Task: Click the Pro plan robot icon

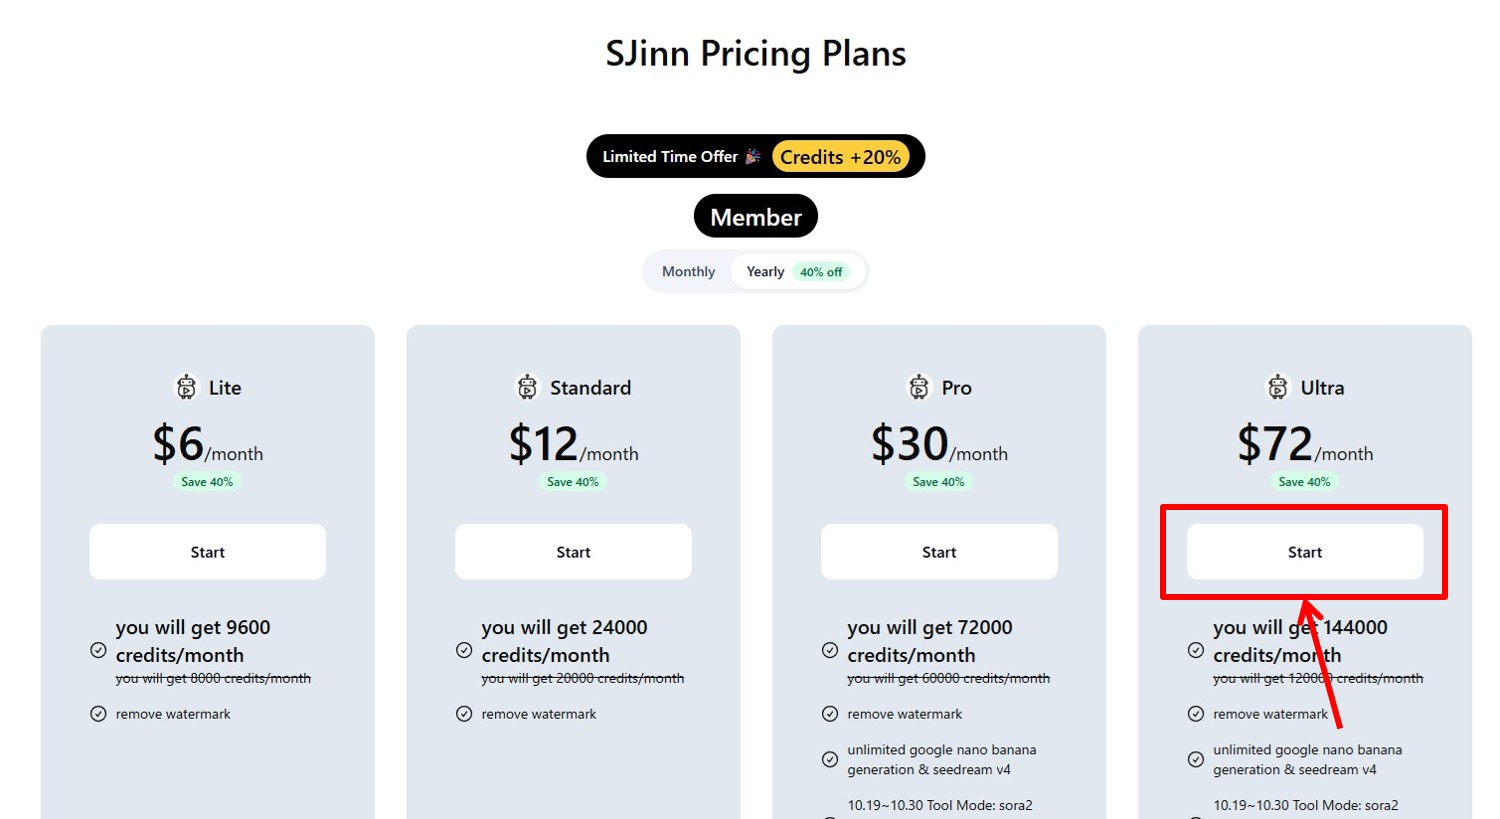Action: click(918, 387)
